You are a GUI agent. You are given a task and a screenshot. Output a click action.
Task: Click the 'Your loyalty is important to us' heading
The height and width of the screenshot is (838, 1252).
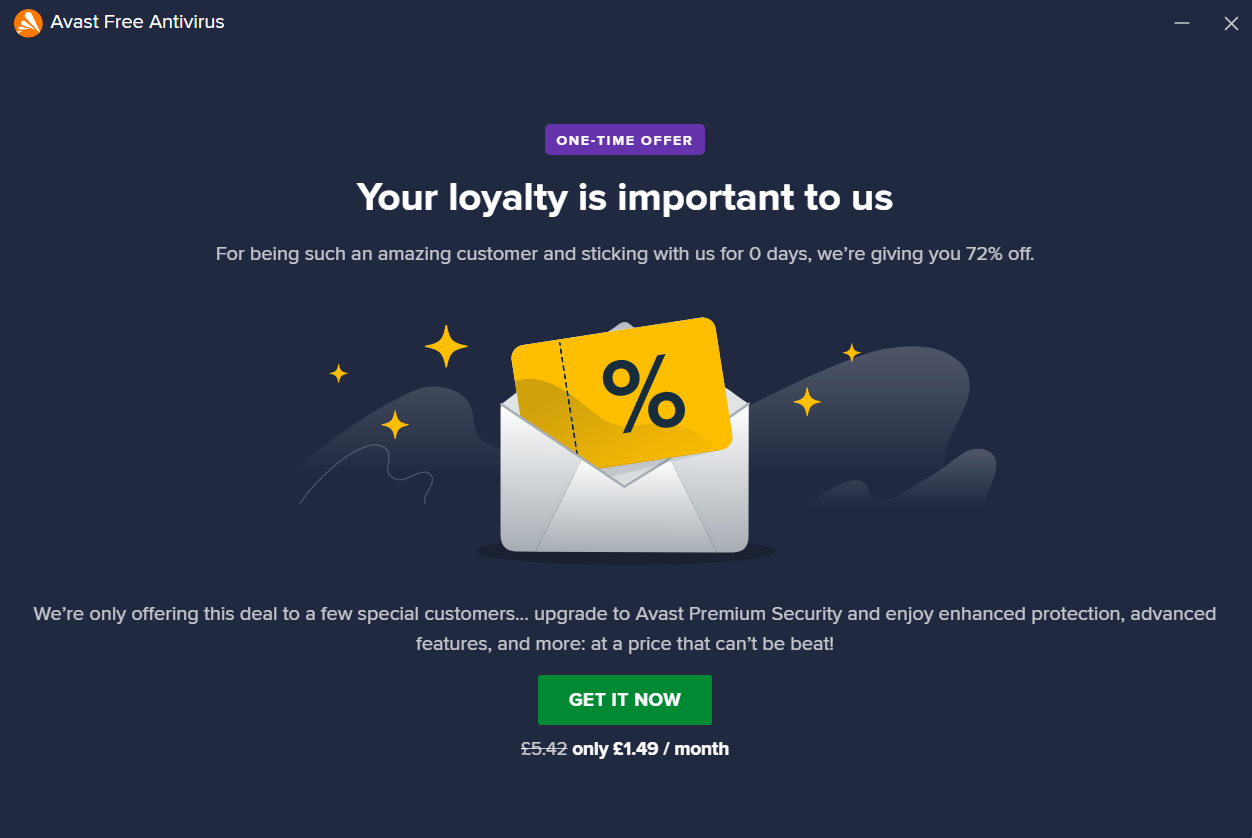tap(625, 197)
